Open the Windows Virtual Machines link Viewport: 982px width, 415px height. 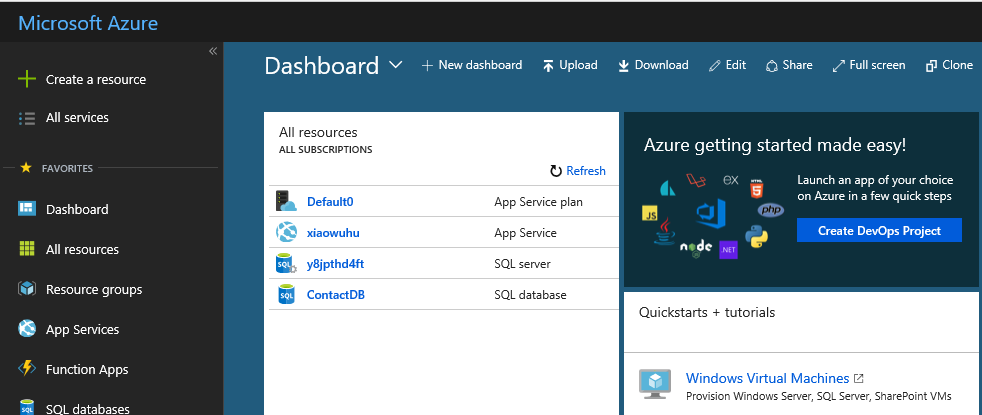[x=767, y=378]
